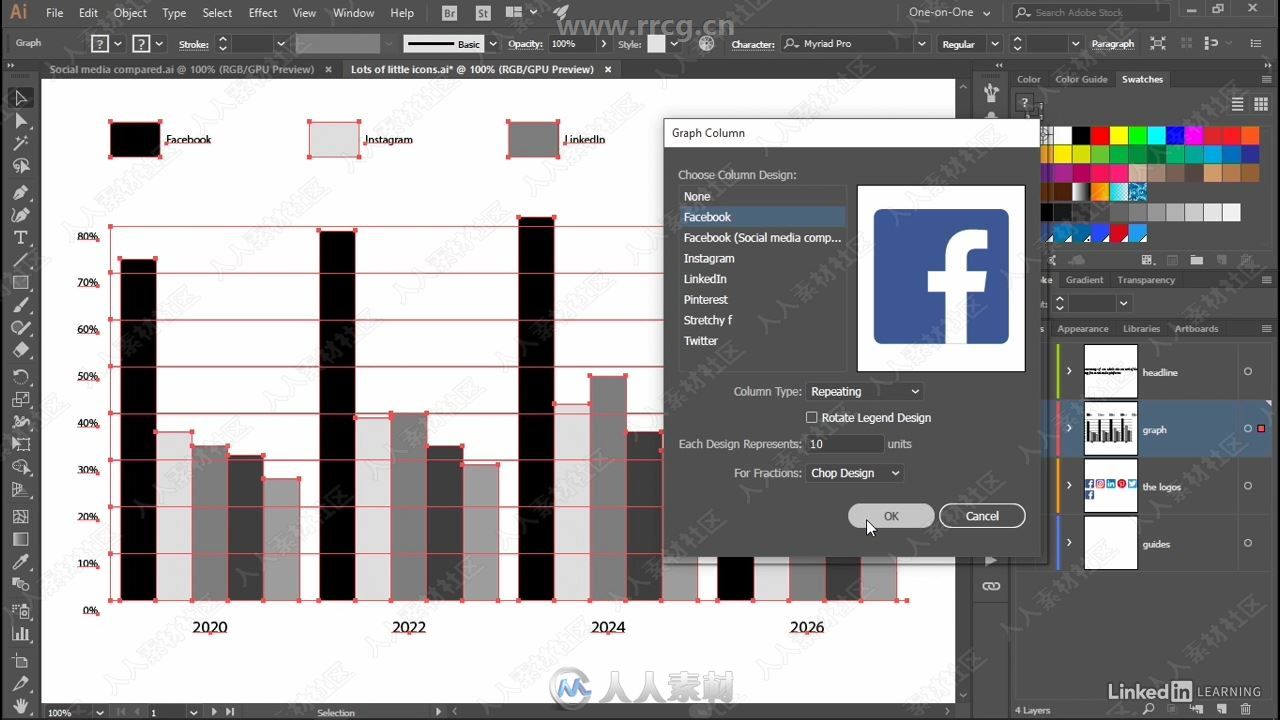
Task: Open the Column Type dropdown
Action: (865, 392)
